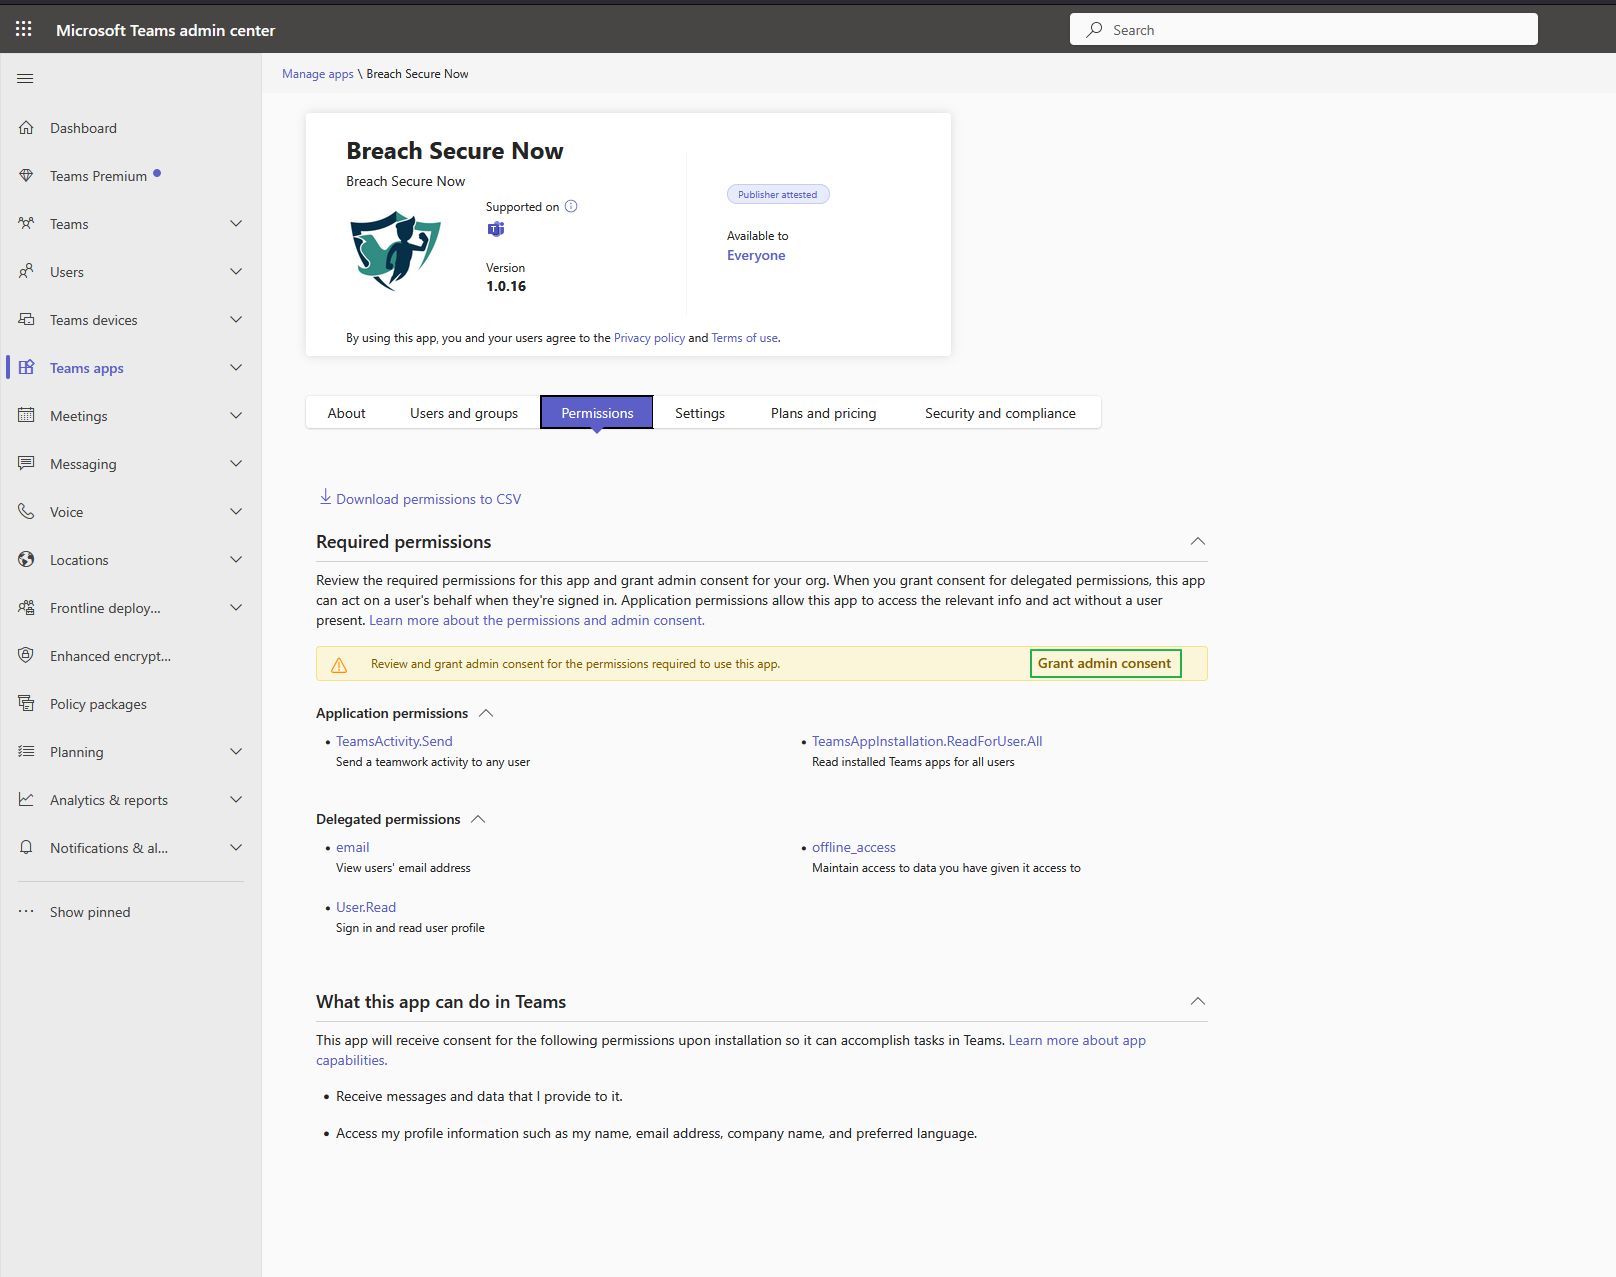Open TeamsAppInstallation.ReadForUser.All permission link

click(x=927, y=741)
